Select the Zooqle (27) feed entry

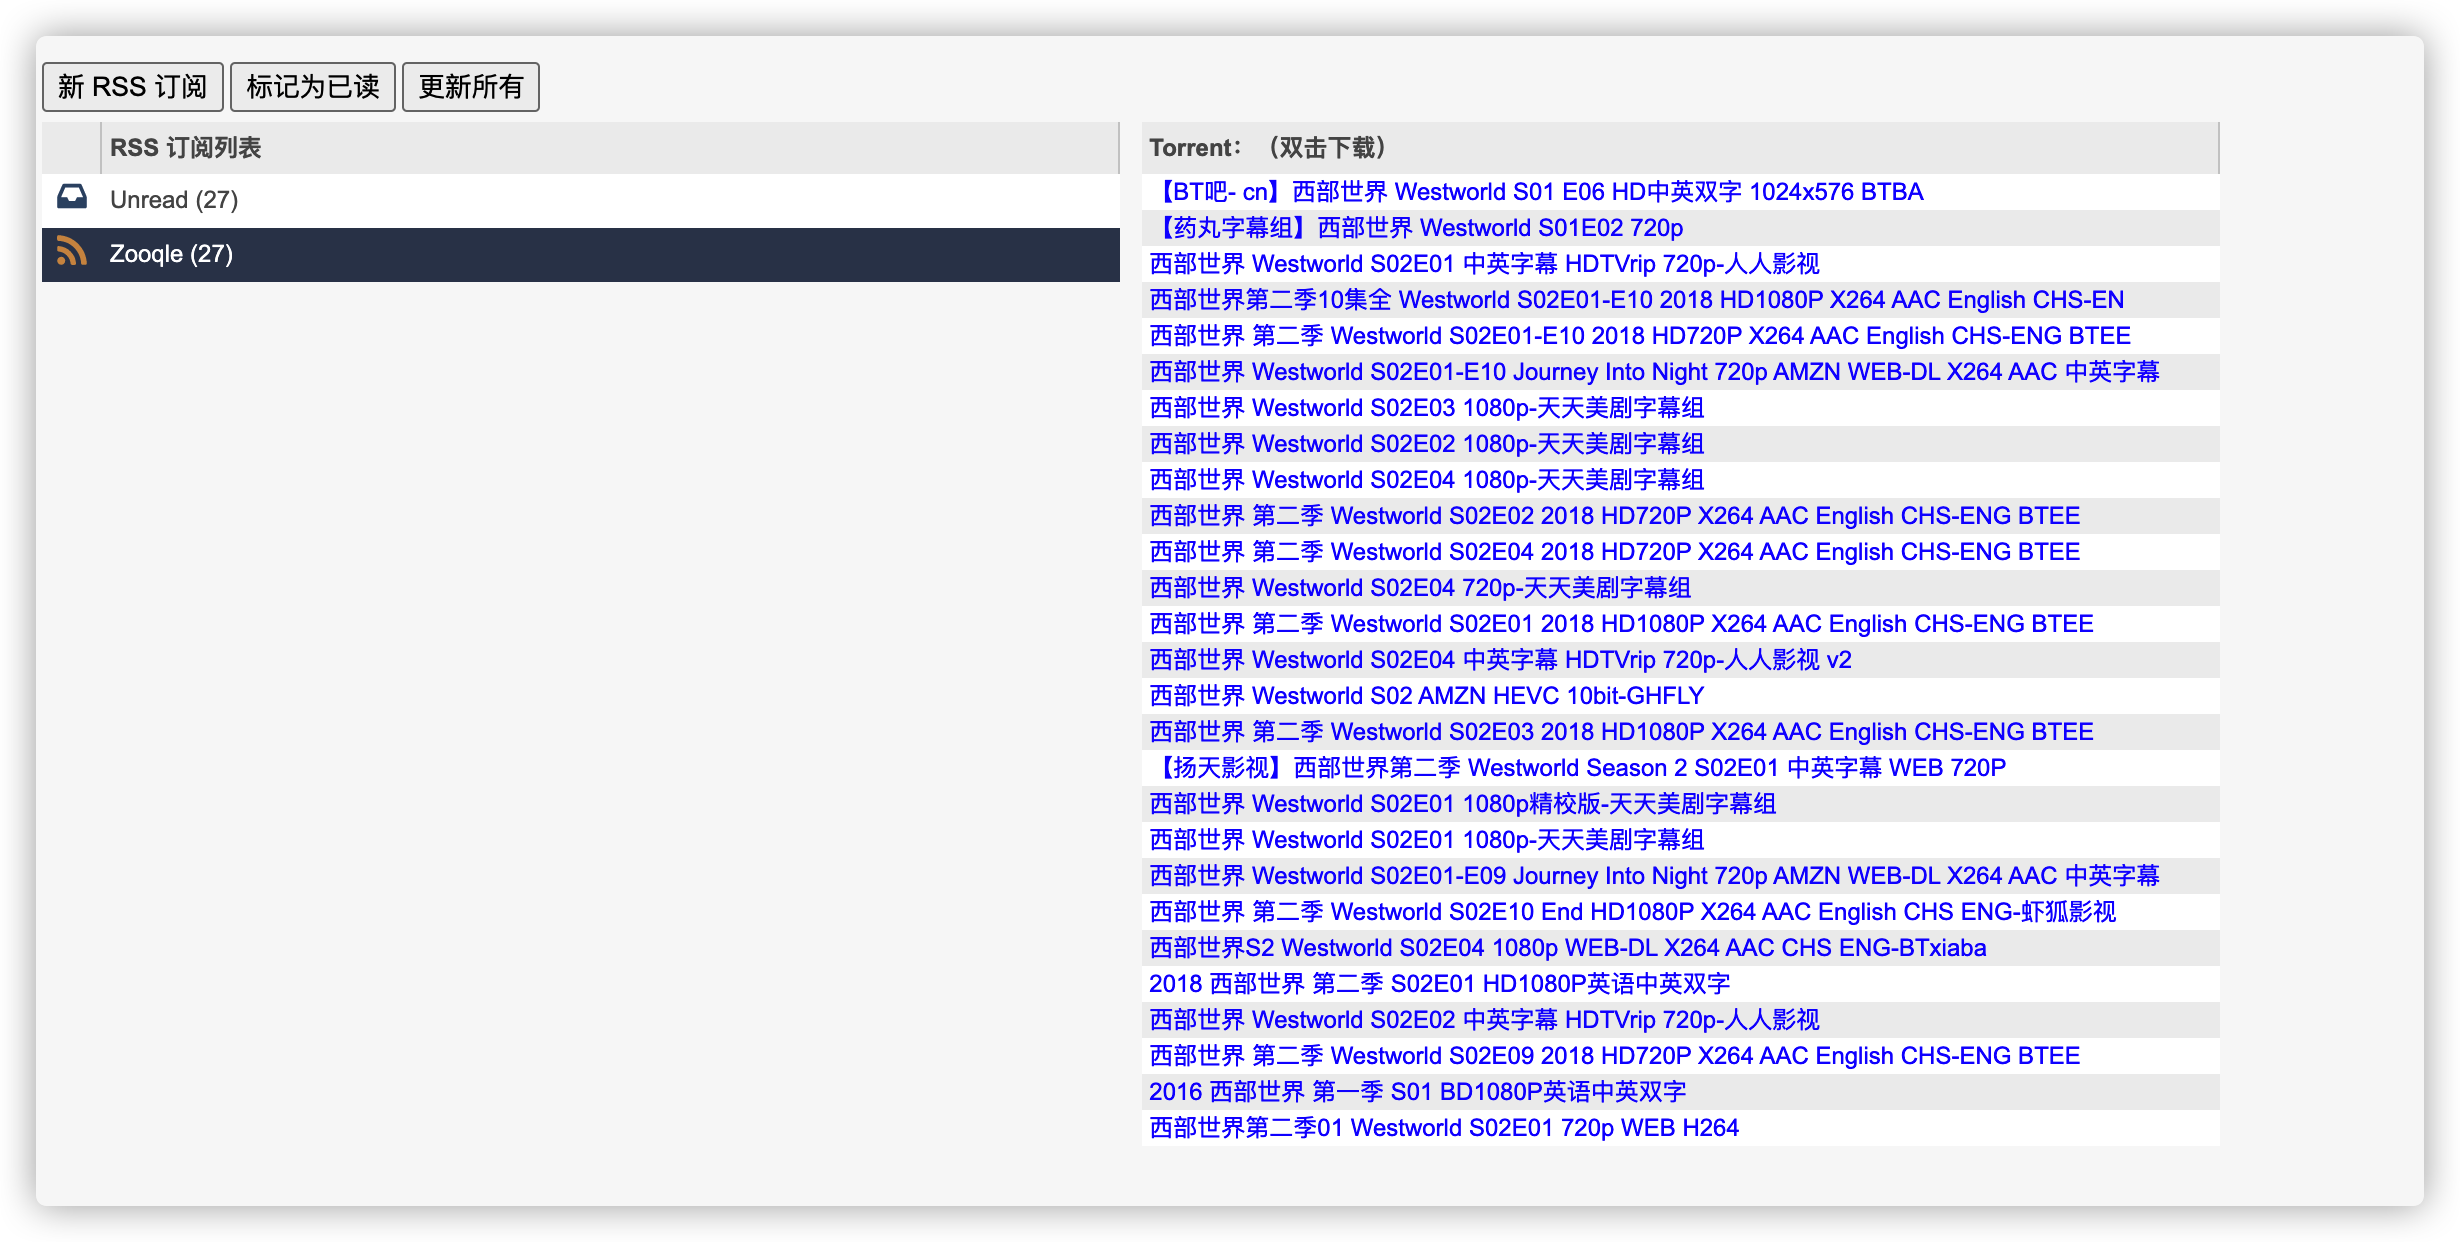171,254
